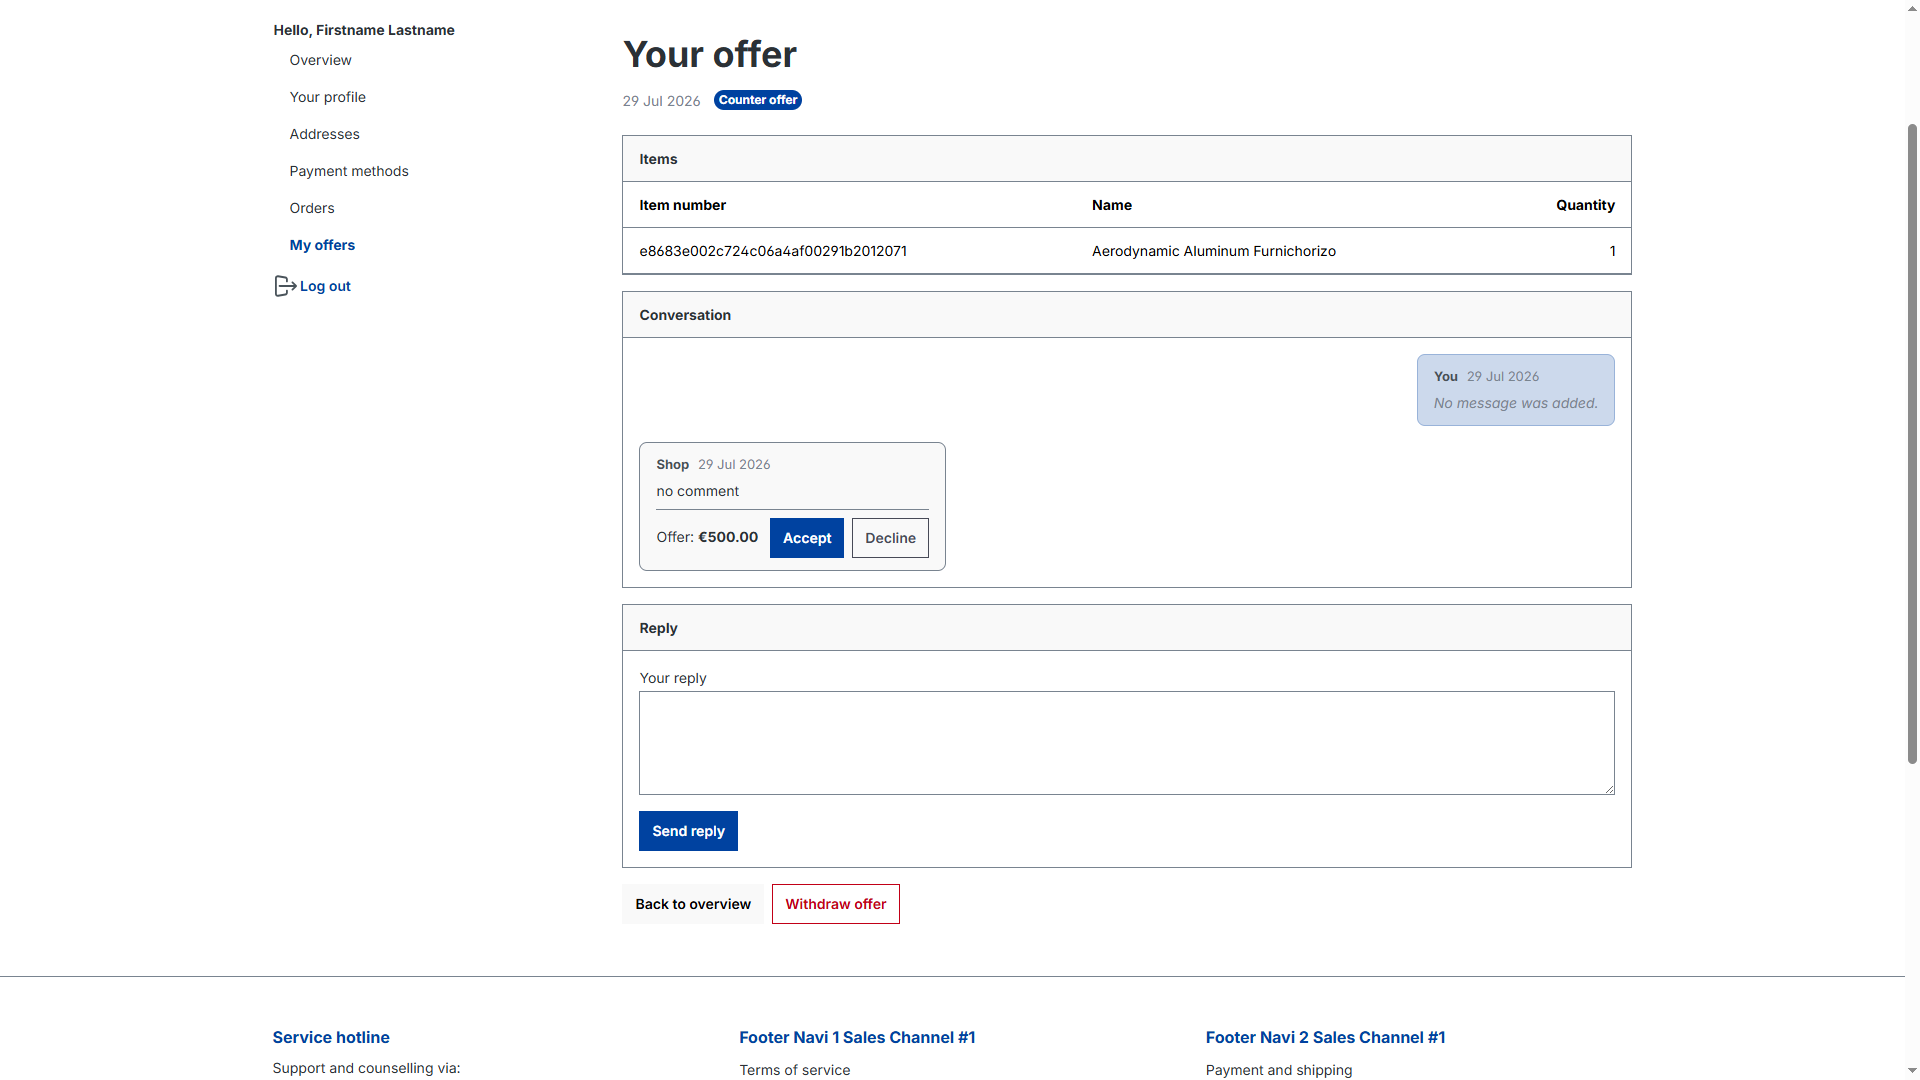Click the Name column header

coord(1112,205)
